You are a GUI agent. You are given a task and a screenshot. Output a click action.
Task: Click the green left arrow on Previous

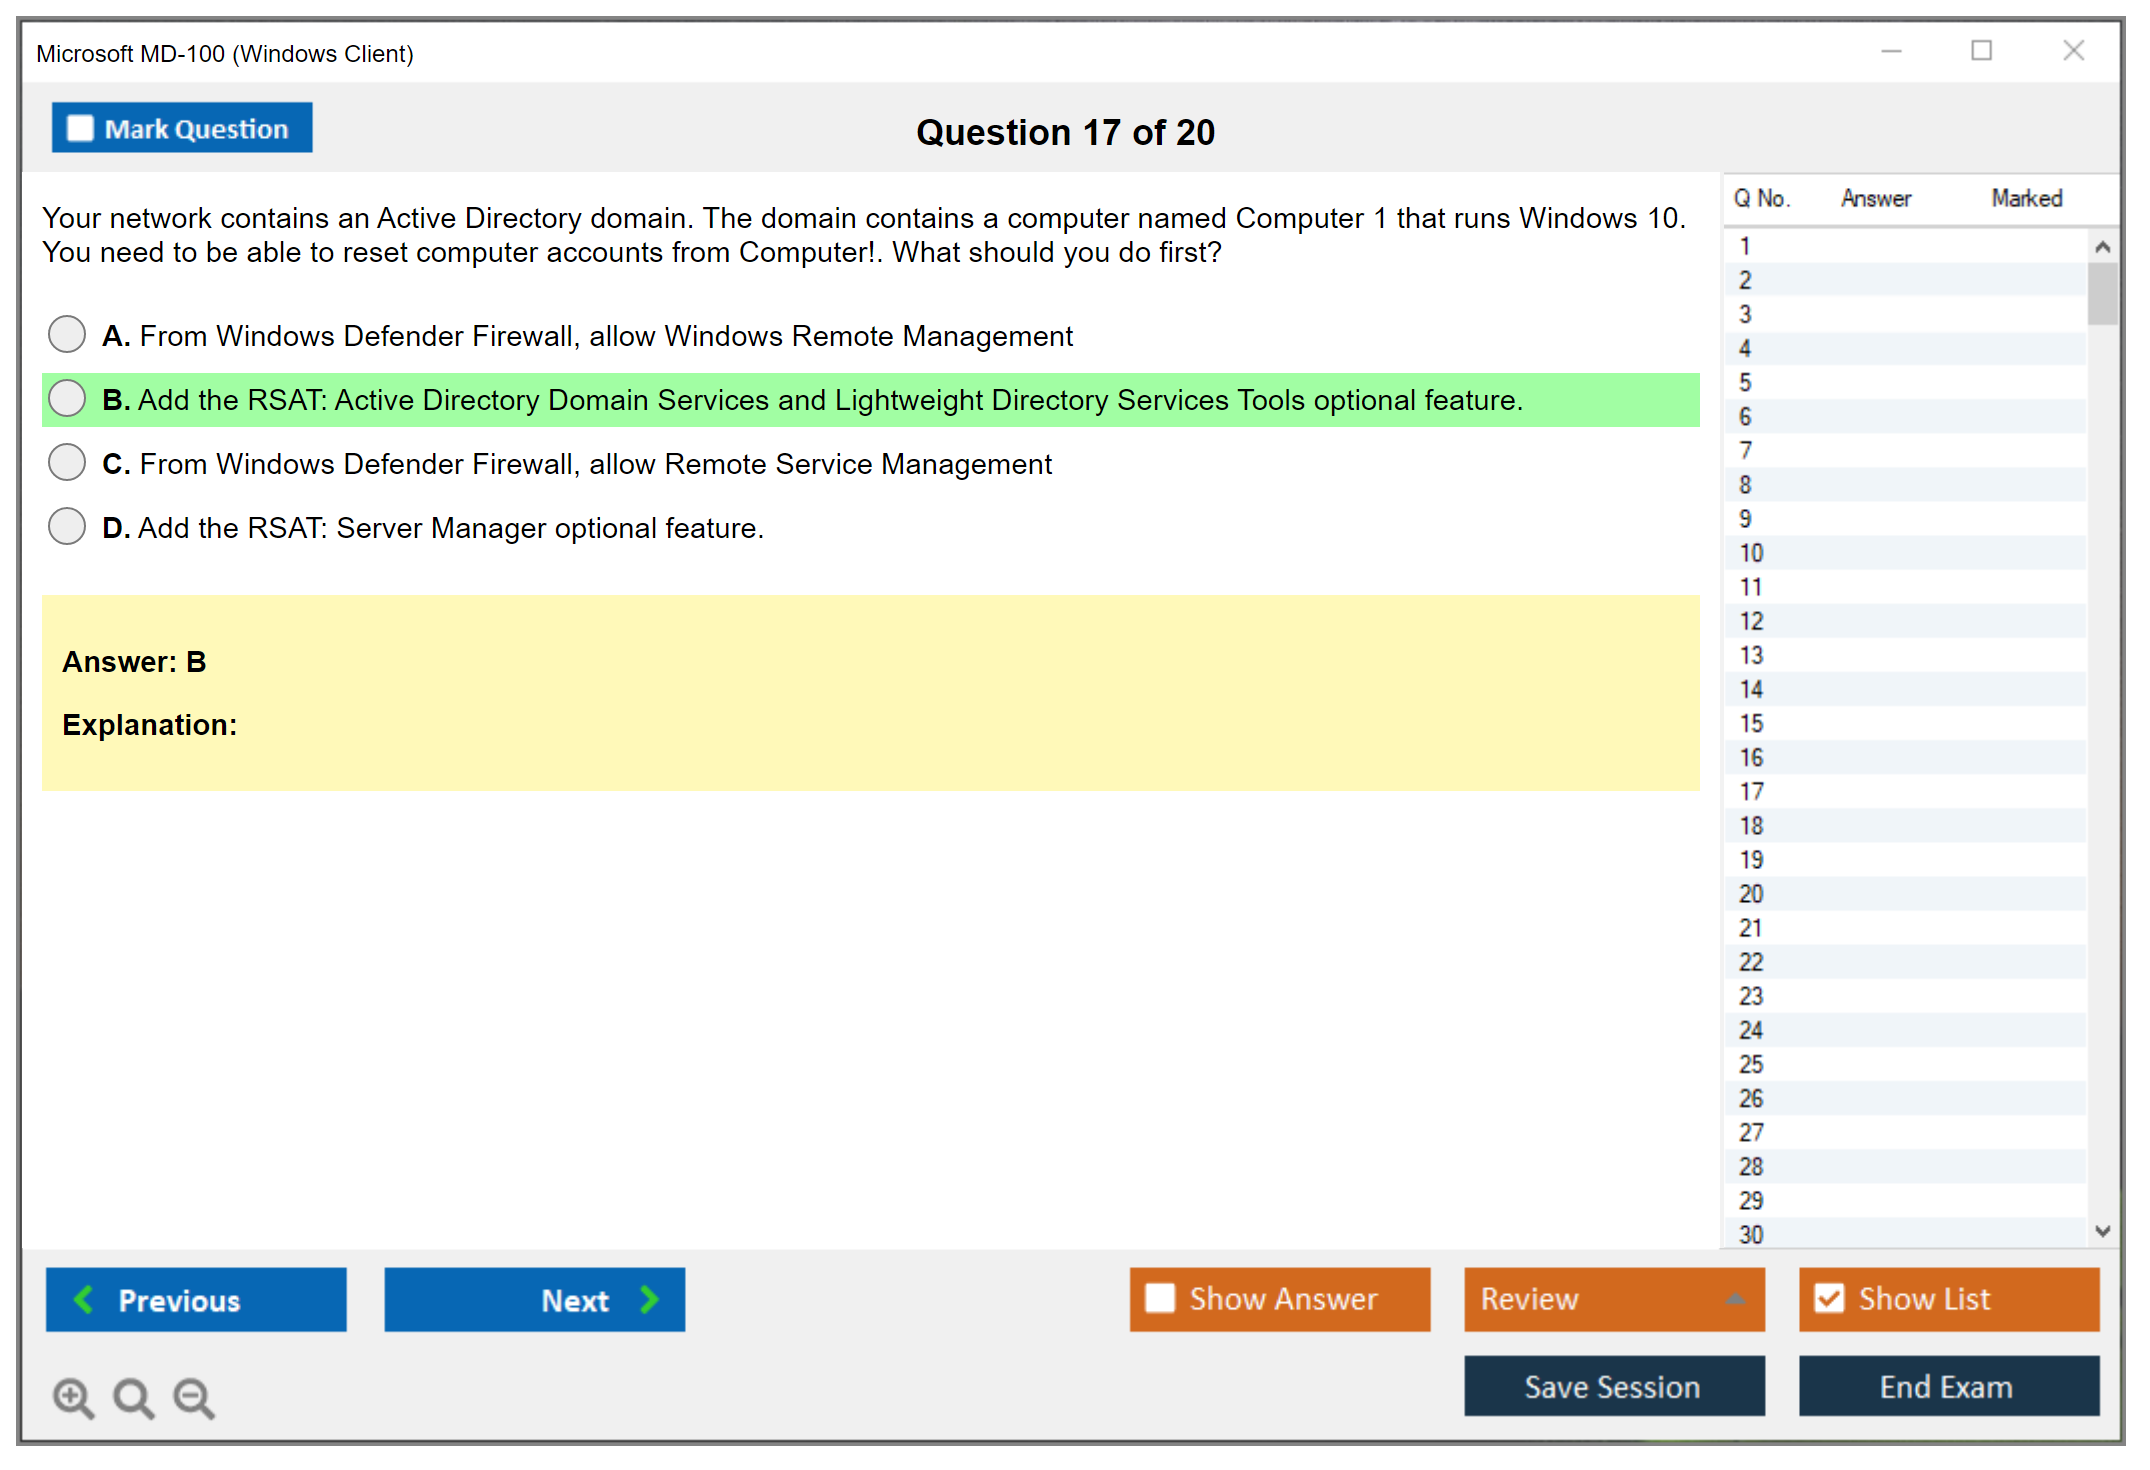[x=85, y=1299]
